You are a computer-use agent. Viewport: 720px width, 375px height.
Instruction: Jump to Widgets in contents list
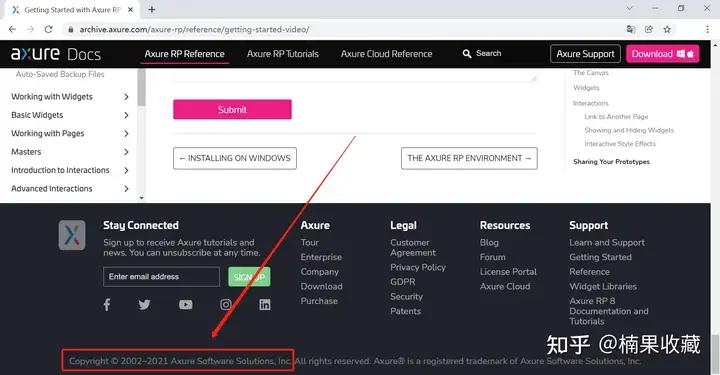[586, 88]
